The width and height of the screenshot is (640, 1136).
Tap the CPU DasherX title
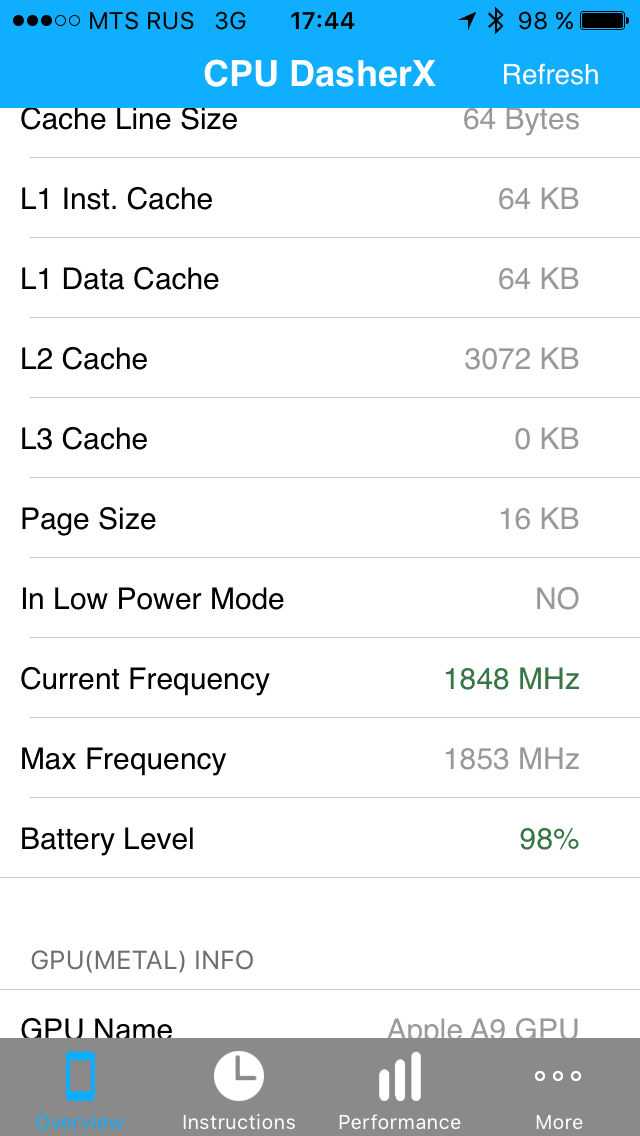320,74
